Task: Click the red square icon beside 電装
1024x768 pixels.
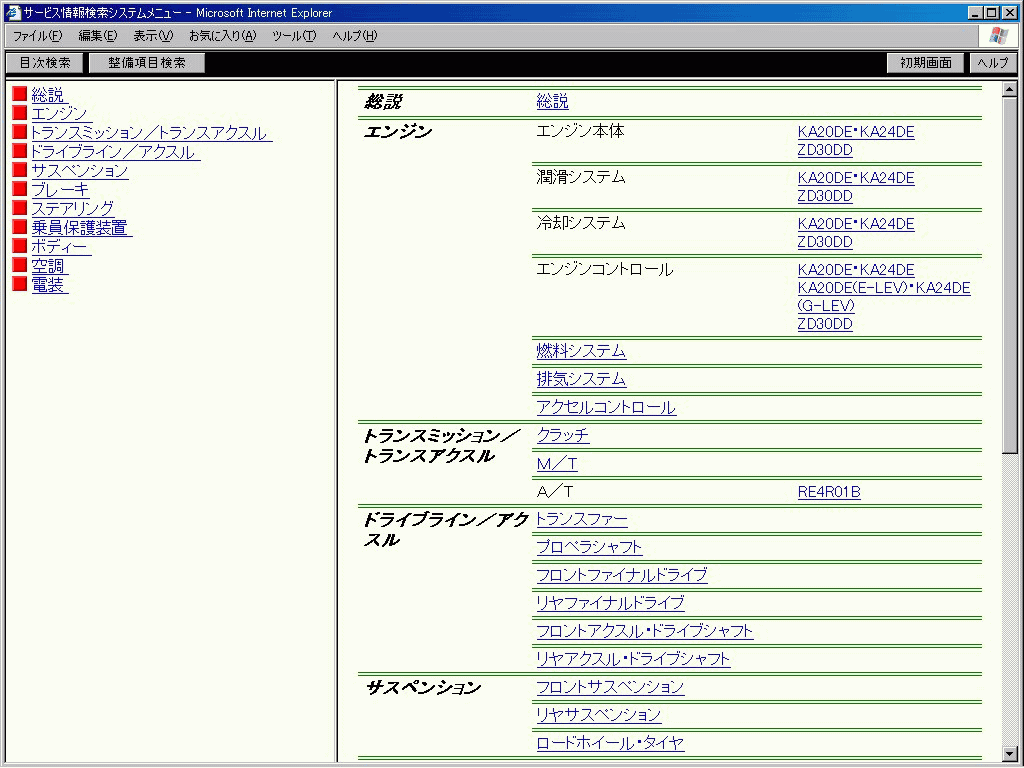Action: (x=20, y=283)
